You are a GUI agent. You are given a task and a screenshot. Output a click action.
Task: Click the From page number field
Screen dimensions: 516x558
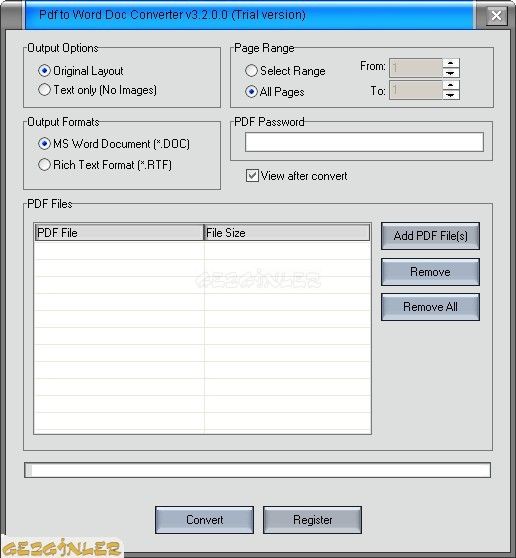(416, 68)
